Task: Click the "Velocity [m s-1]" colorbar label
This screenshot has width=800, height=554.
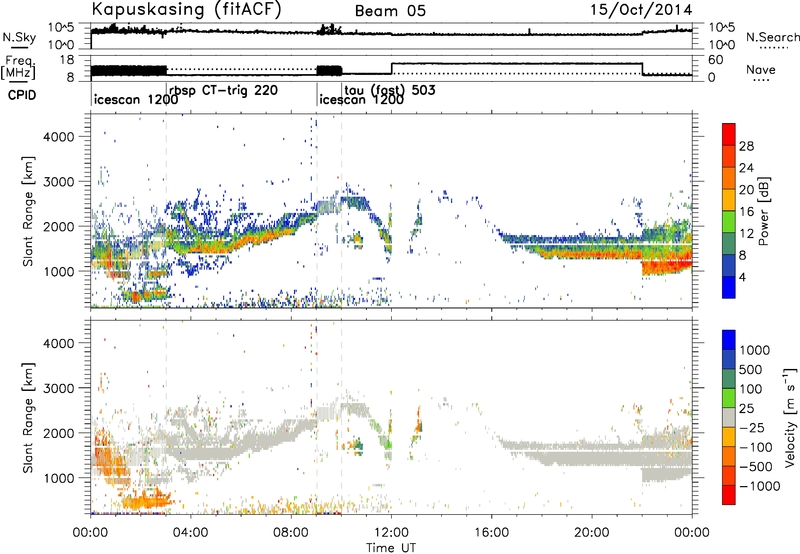Action: coord(790,417)
